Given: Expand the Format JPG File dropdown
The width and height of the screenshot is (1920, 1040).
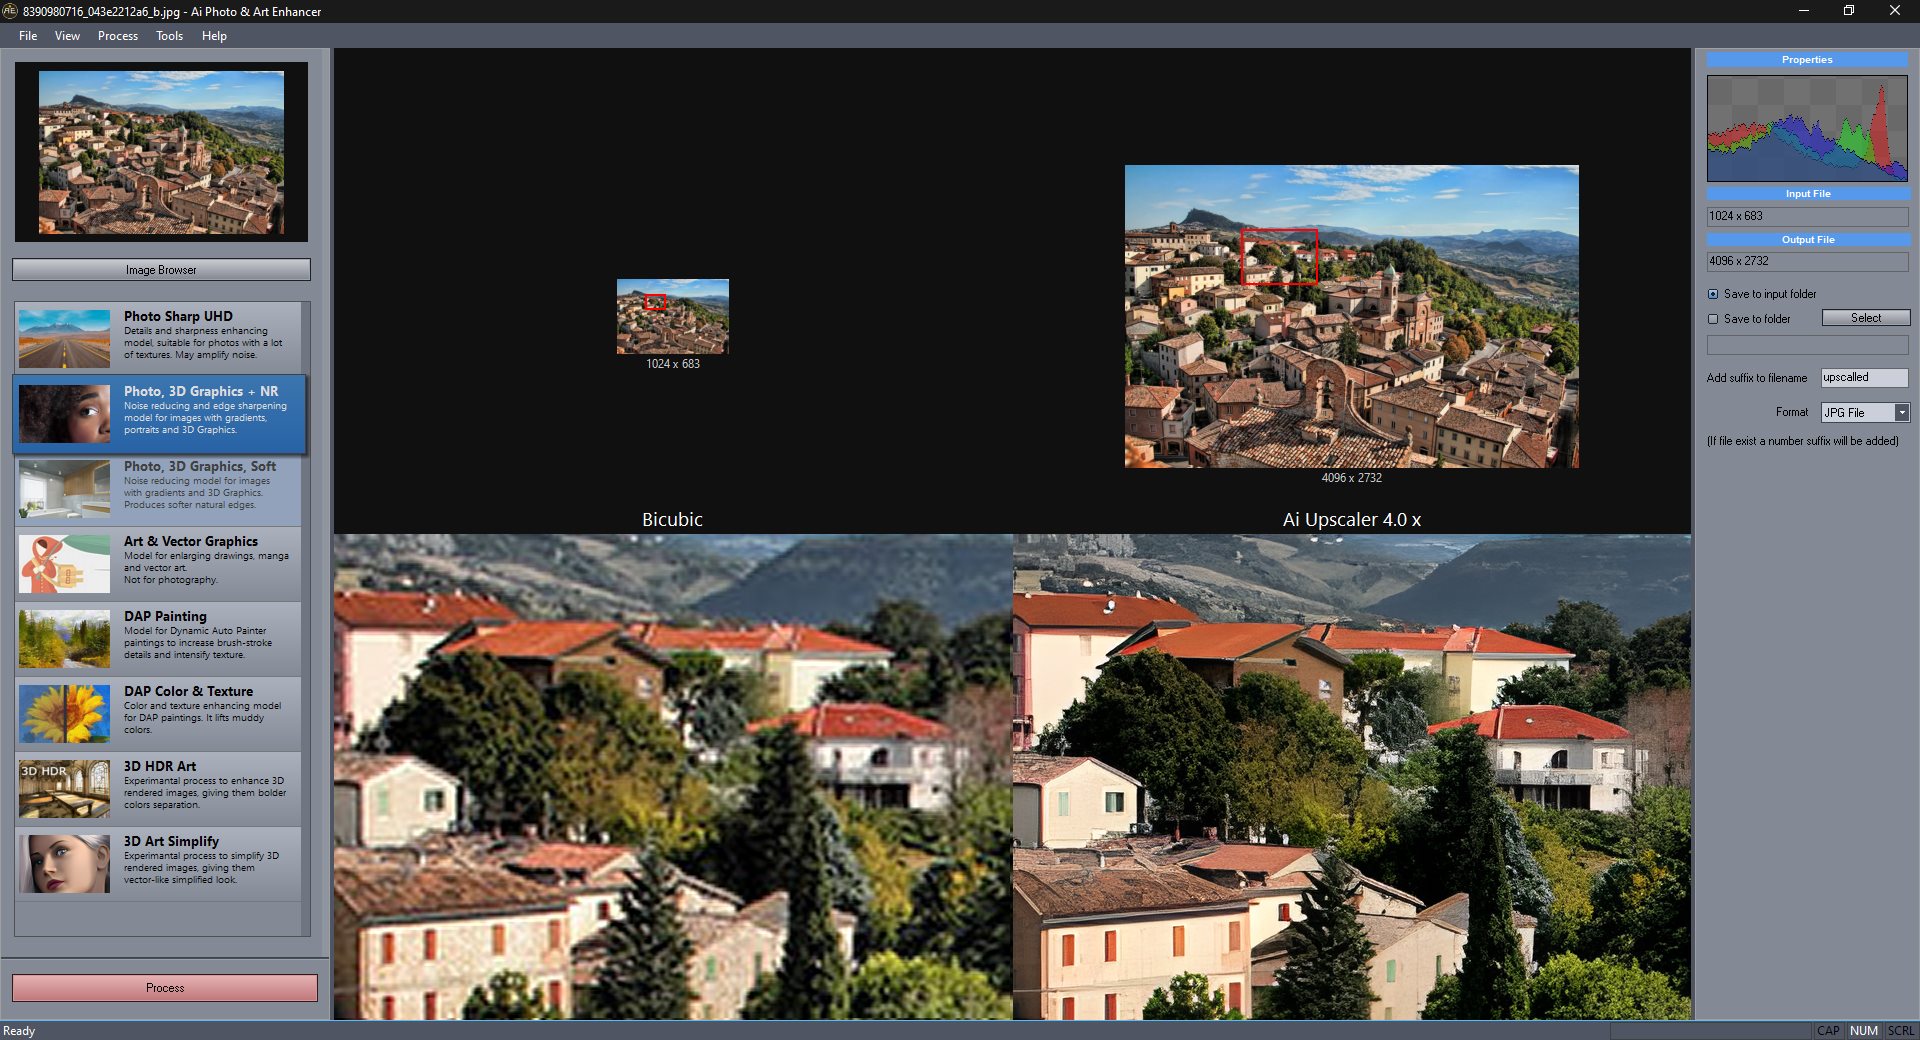Looking at the screenshot, I should pyautogui.click(x=1901, y=413).
